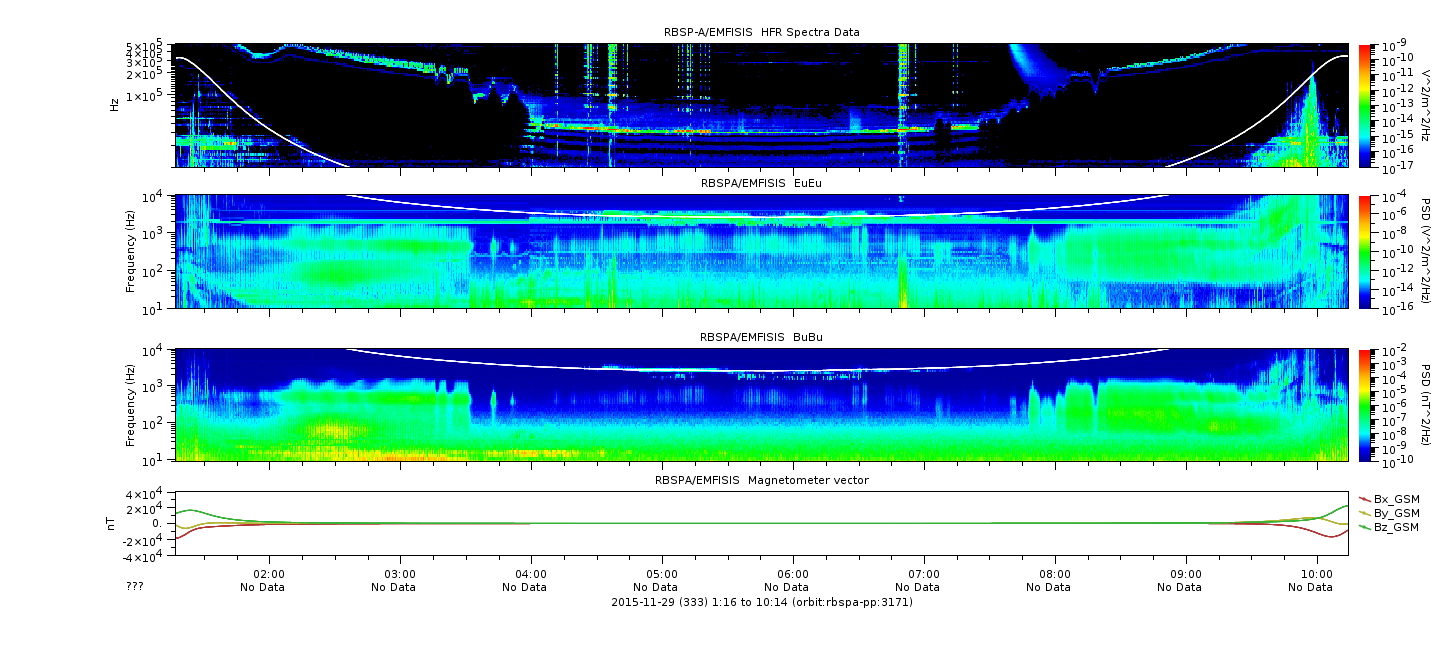This screenshot has width=1447, height=658.
Task: Click the 08:00 time axis label
Action: tap(1055, 575)
